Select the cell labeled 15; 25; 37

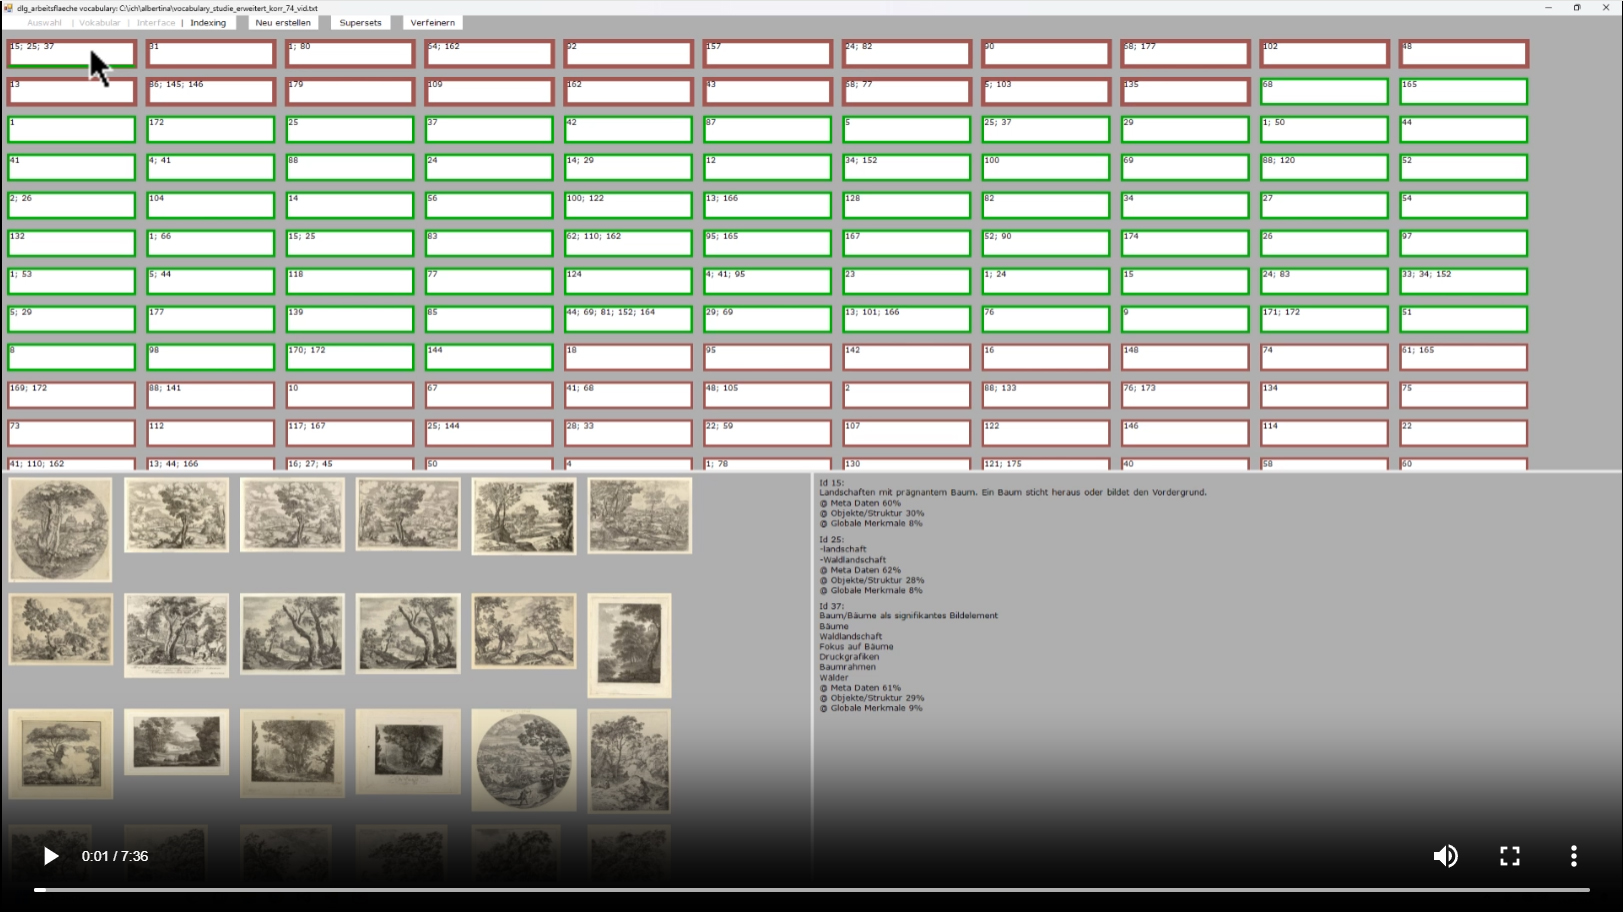click(x=71, y=54)
